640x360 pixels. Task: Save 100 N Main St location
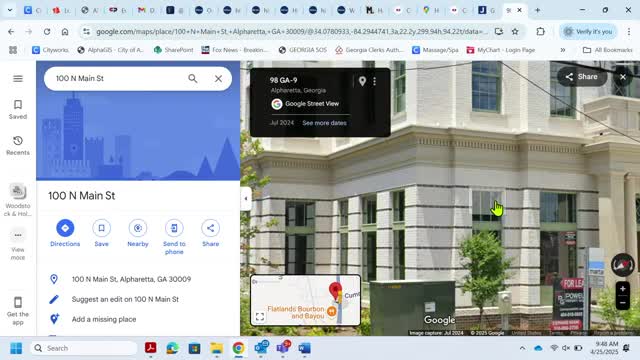[x=101, y=228]
